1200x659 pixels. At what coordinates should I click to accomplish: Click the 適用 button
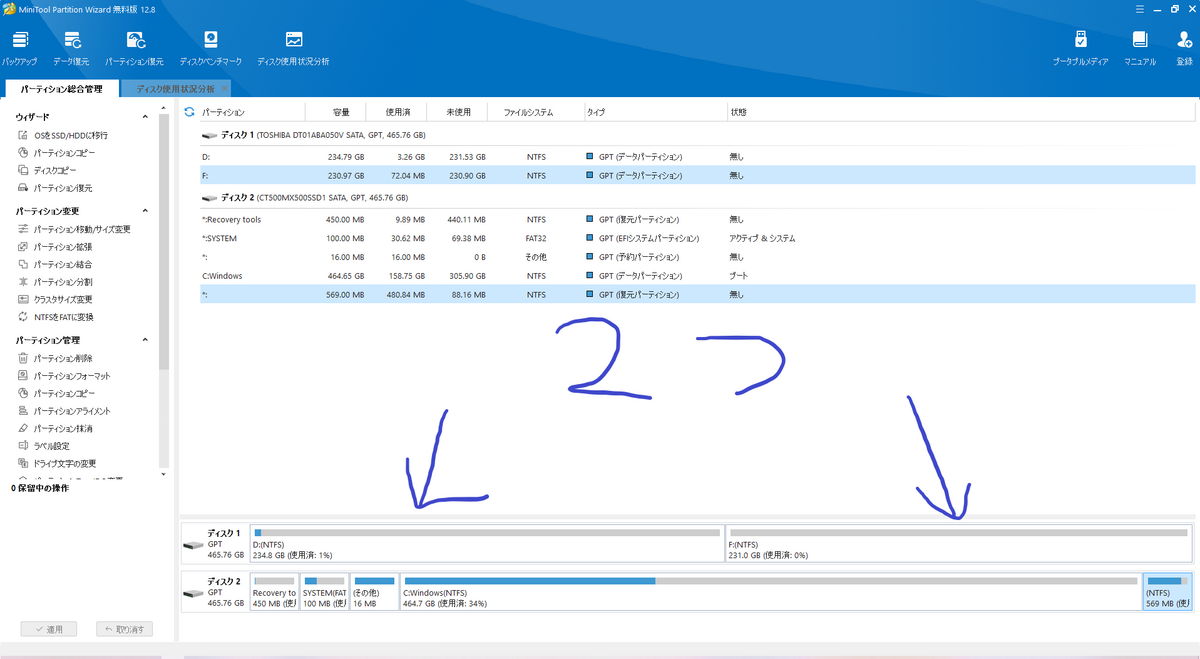[x=48, y=629]
